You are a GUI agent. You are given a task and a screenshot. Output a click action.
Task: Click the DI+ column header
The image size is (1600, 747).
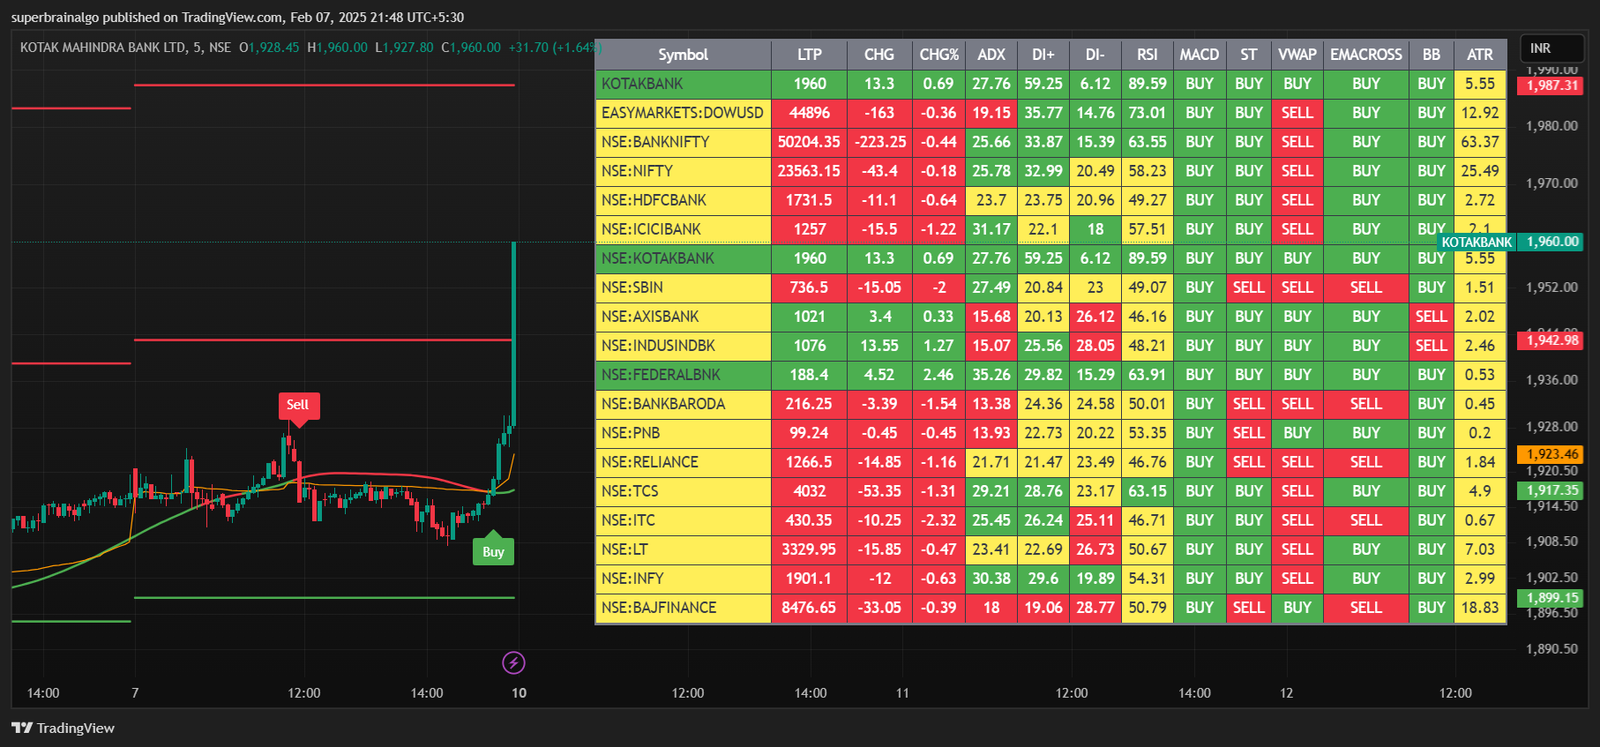(x=1043, y=55)
